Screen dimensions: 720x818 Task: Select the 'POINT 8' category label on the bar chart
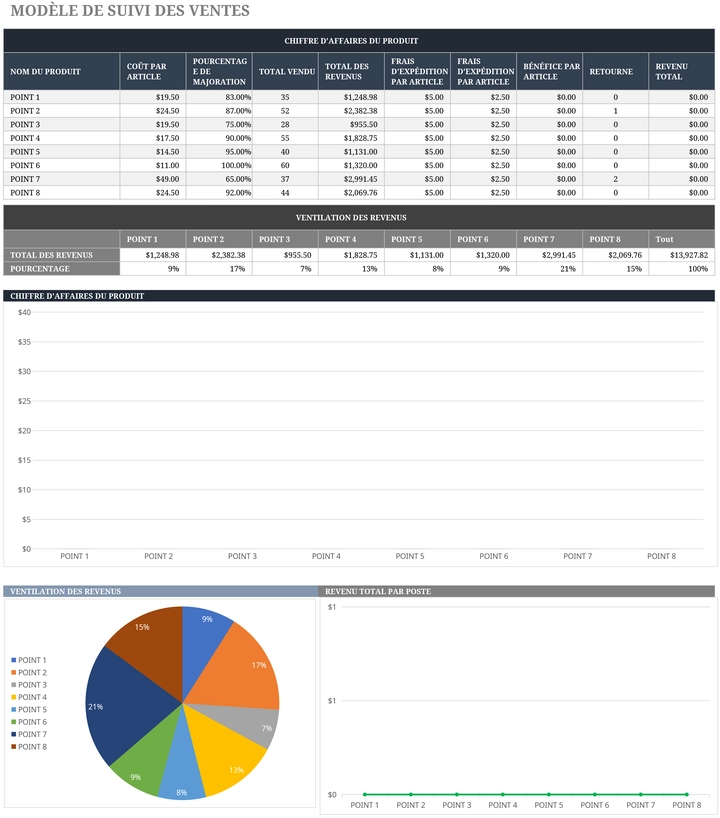tap(662, 556)
